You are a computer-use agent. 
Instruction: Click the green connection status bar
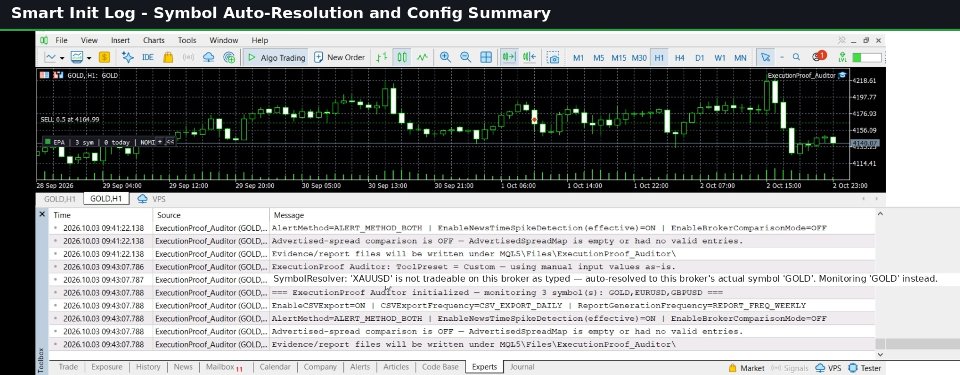[x=866, y=57]
